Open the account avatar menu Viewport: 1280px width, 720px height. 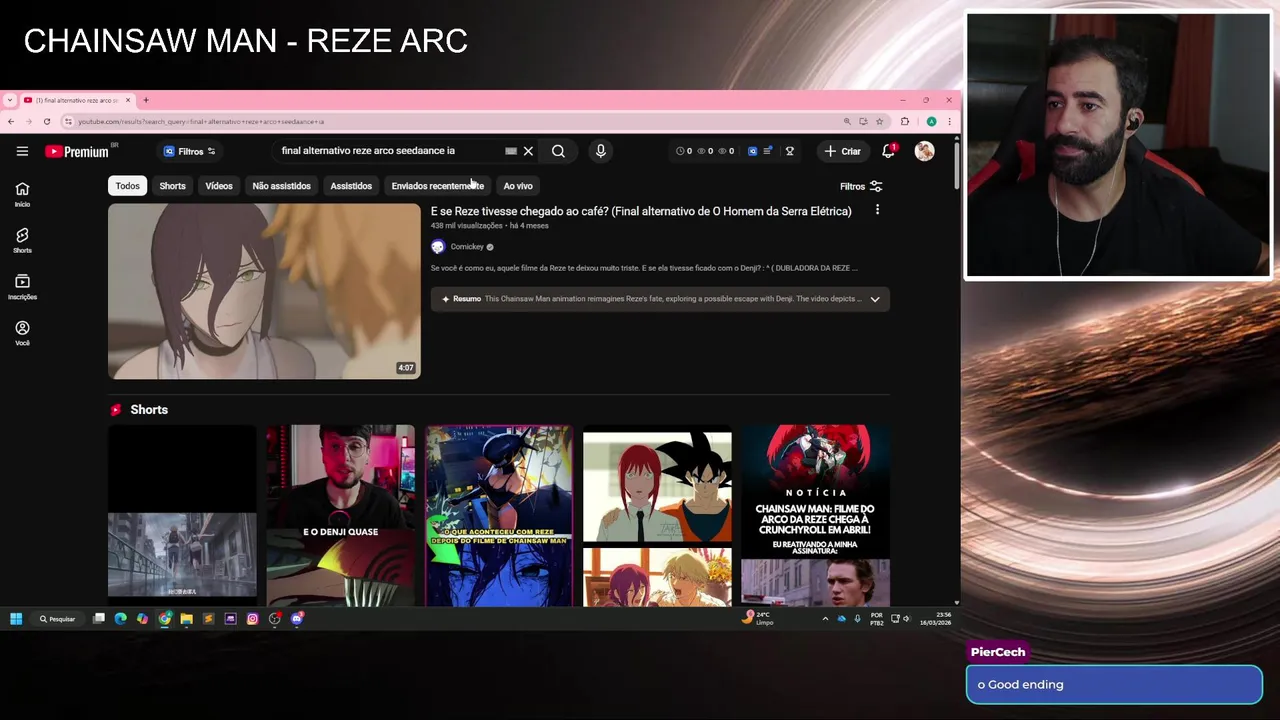924,151
